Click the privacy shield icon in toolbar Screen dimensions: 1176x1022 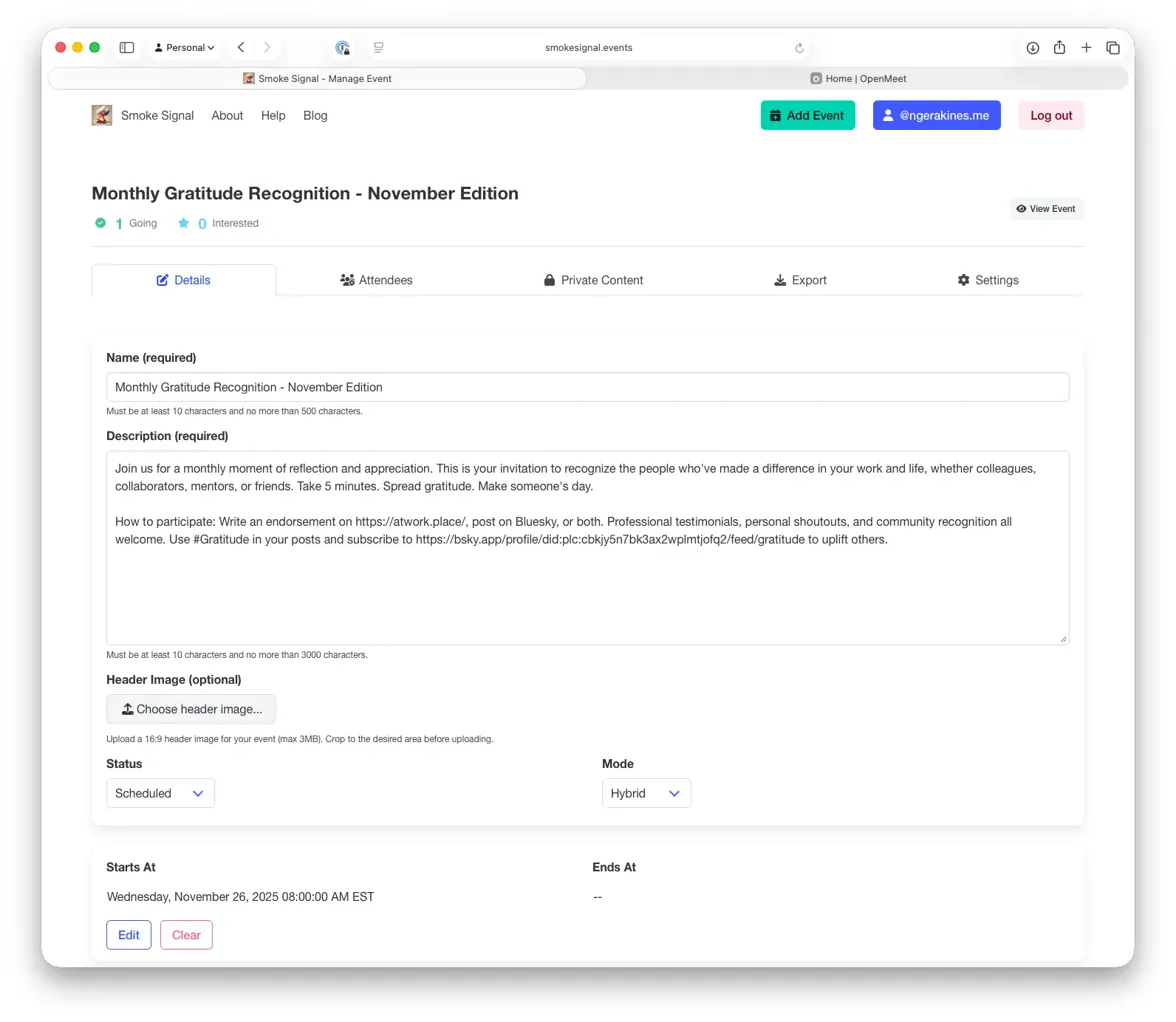(x=343, y=47)
